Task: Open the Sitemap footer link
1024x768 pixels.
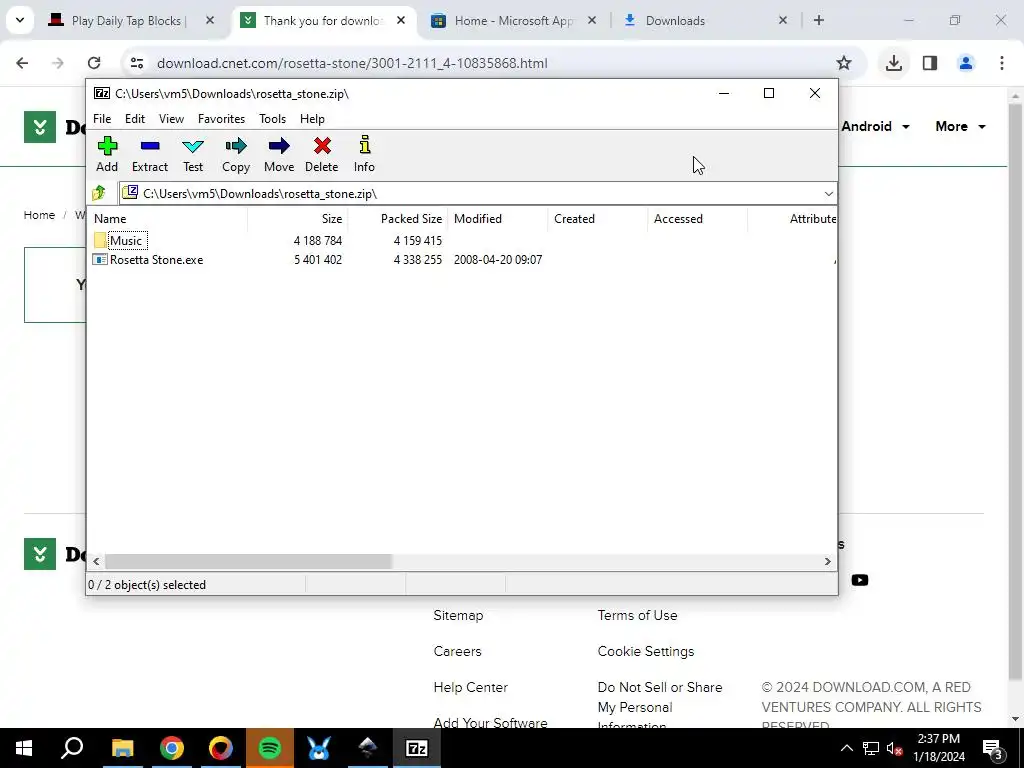Action: click(x=458, y=615)
